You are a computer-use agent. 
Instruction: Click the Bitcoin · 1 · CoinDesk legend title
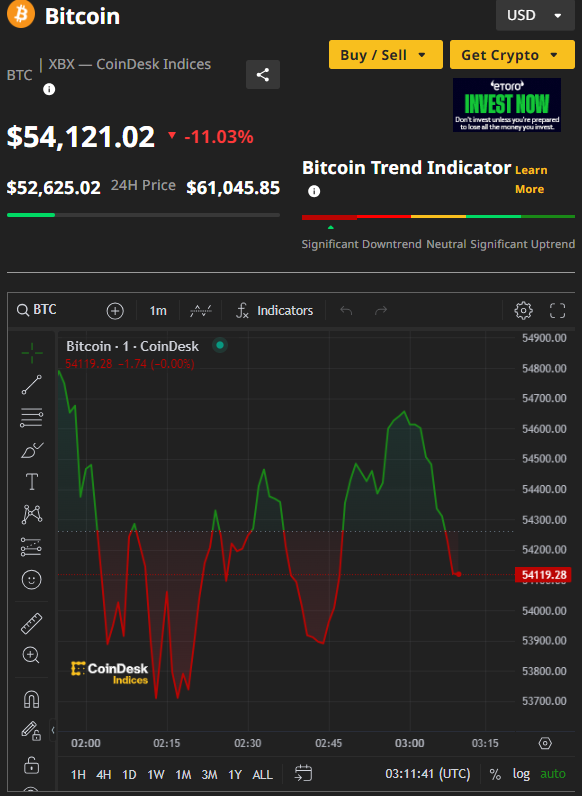pos(132,346)
